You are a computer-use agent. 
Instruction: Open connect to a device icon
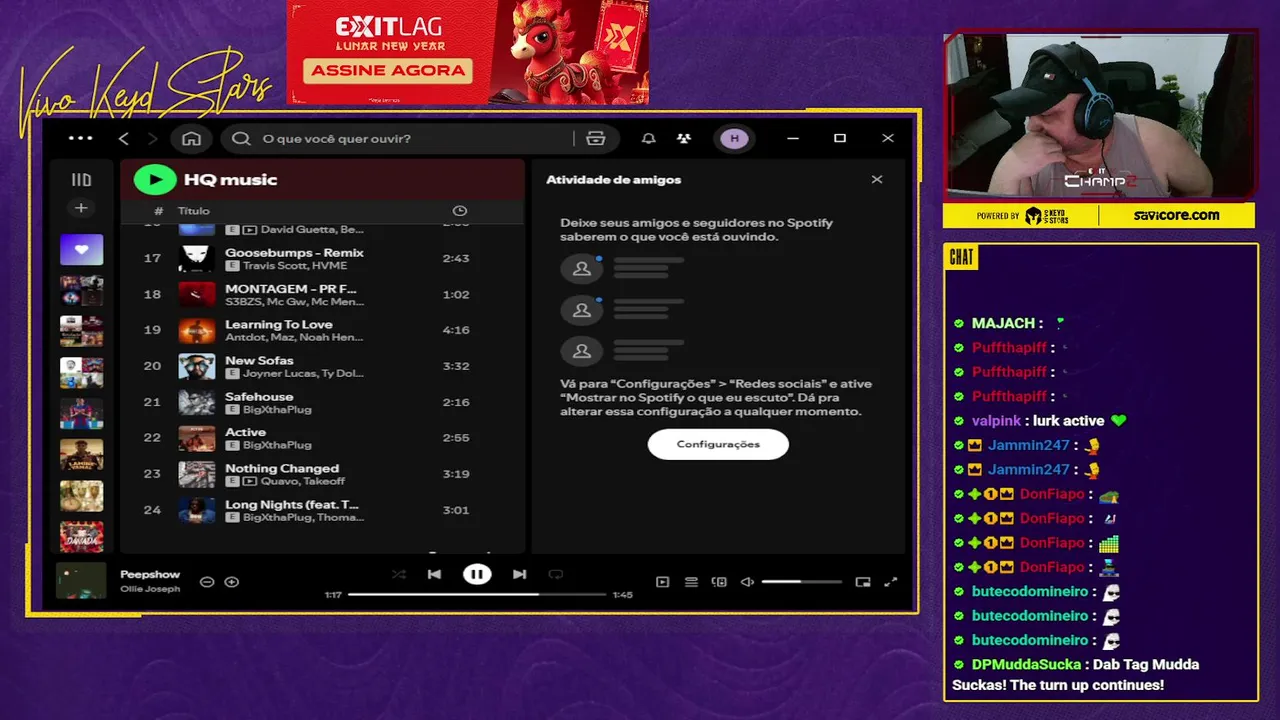(x=719, y=582)
